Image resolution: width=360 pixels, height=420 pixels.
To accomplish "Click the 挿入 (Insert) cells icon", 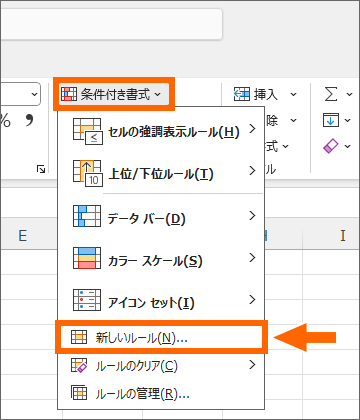I will [x=242, y=94].
